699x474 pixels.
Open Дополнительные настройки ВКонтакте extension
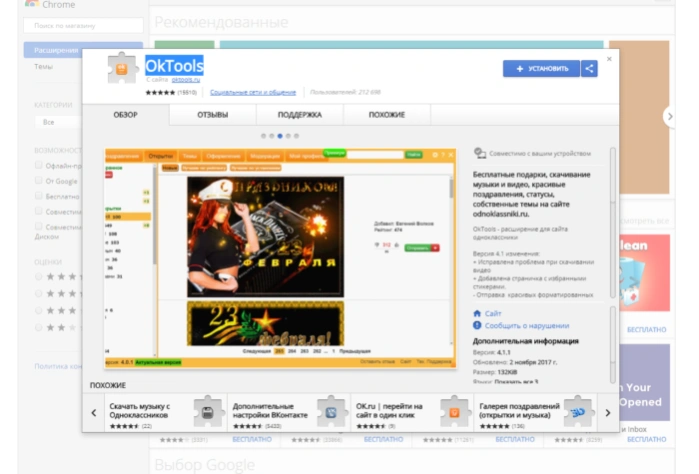(289, 413)
